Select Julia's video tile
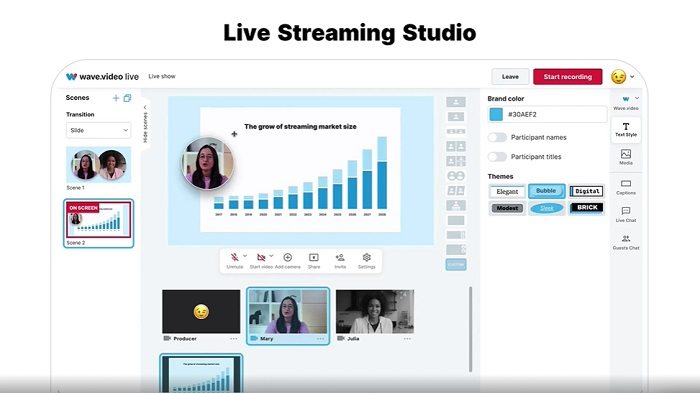 click(x=375, y=311)
